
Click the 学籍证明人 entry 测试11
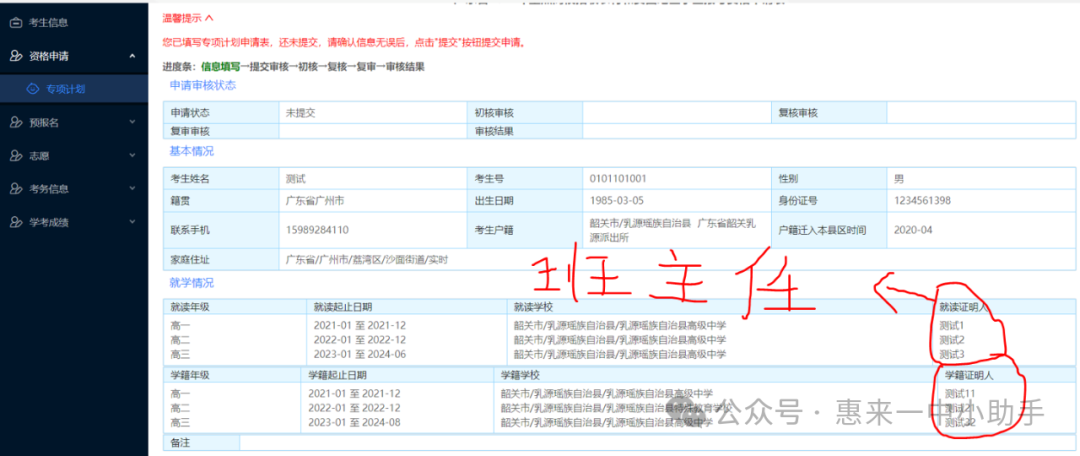pyautogui.click(x=960, y=393)
